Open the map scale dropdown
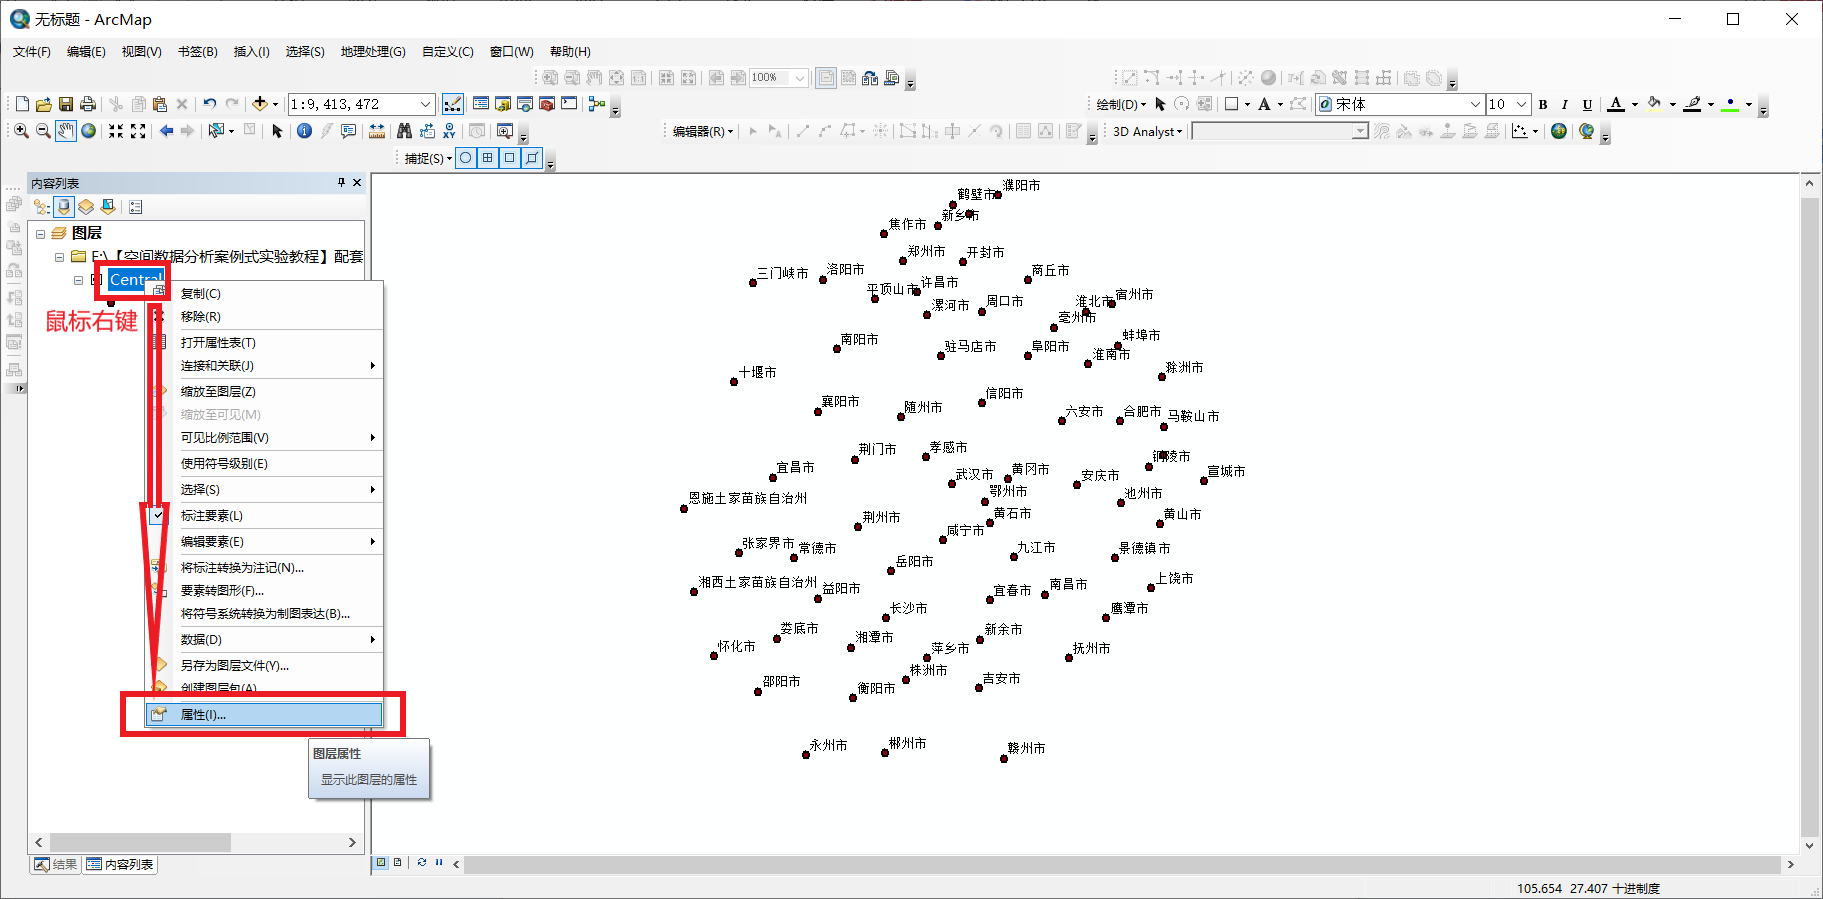Viewport: 1823px width, 899px height. click(x=426, y=104)
